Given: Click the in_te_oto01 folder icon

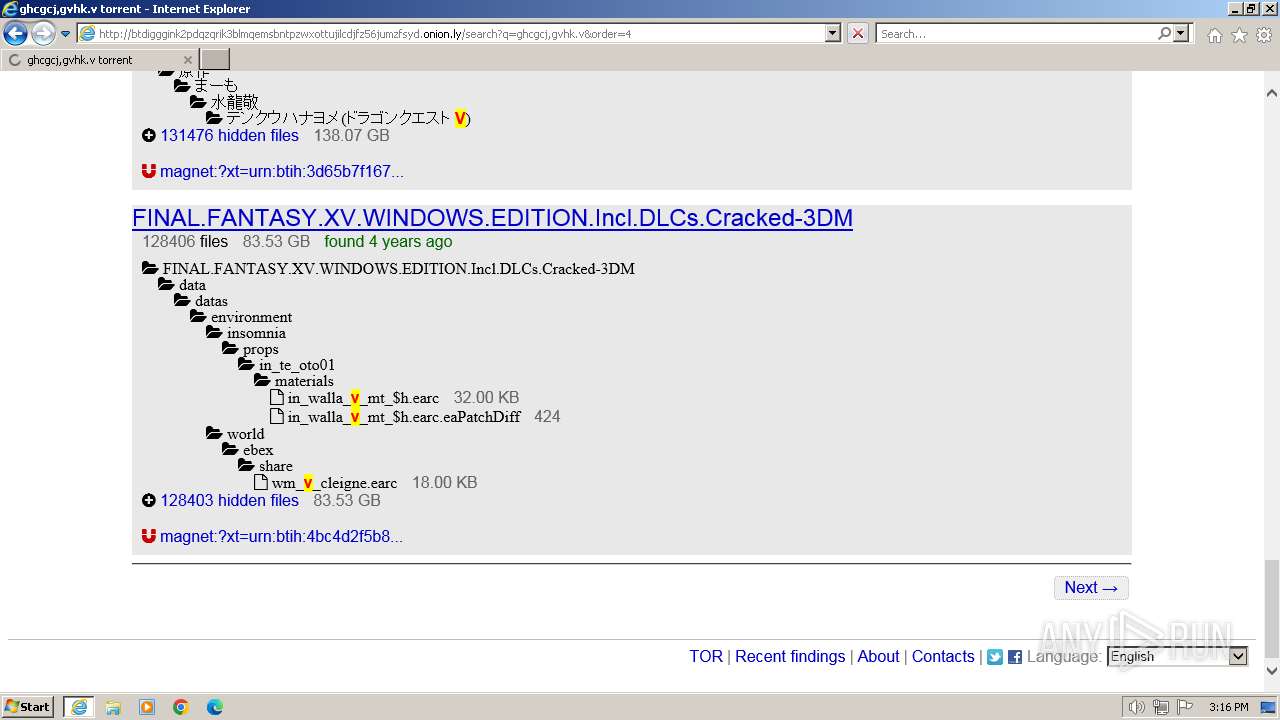Looking at the screenshot, I should 246,364.
